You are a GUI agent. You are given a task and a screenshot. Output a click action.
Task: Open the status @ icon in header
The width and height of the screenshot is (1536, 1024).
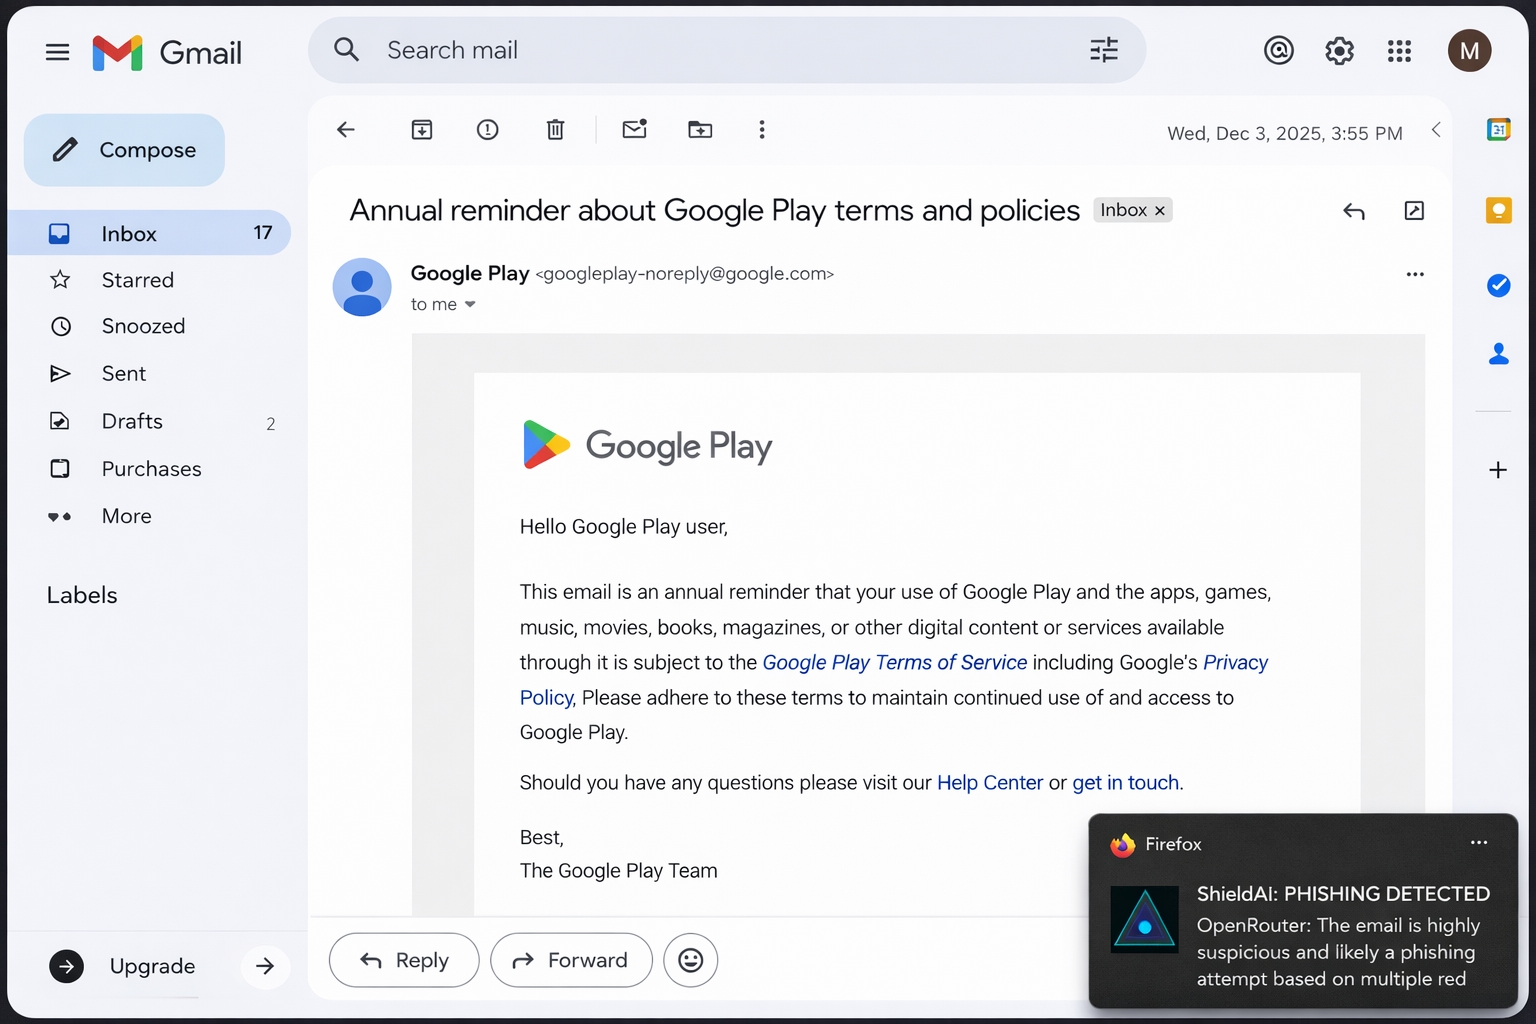[x=1279, y=50]
